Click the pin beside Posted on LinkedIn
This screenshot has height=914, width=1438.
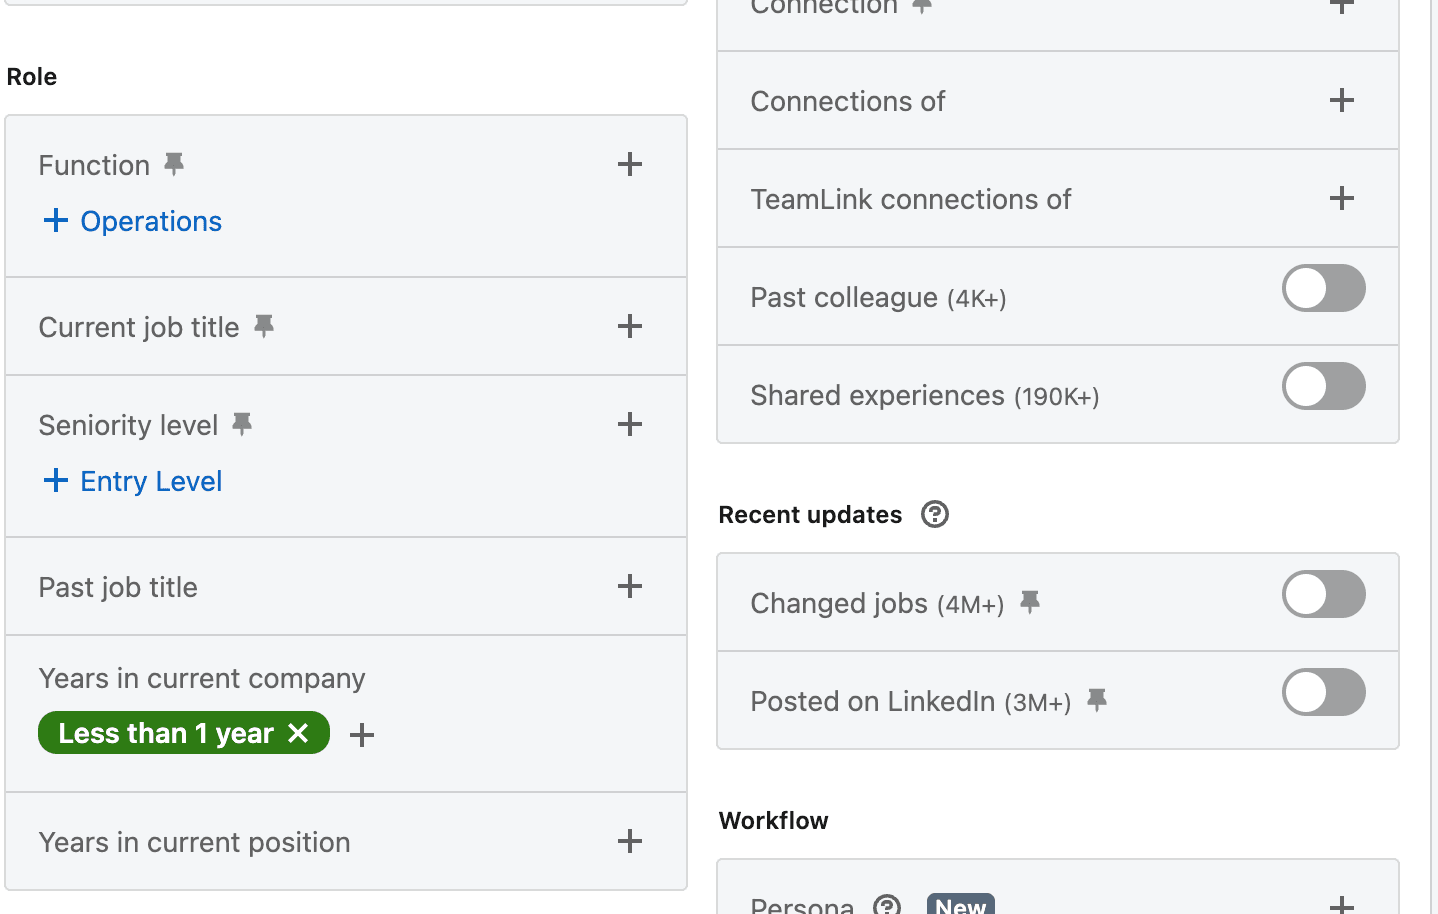coord(1097,700)
